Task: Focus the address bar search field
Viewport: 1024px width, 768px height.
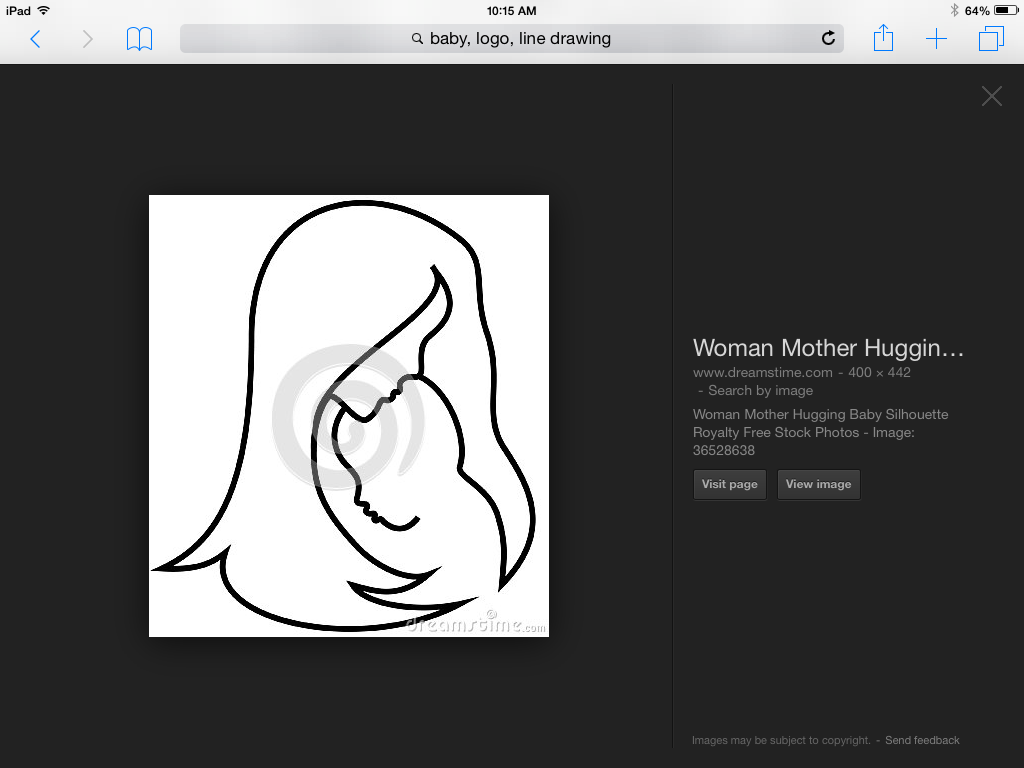Action: tap(510, 39)
